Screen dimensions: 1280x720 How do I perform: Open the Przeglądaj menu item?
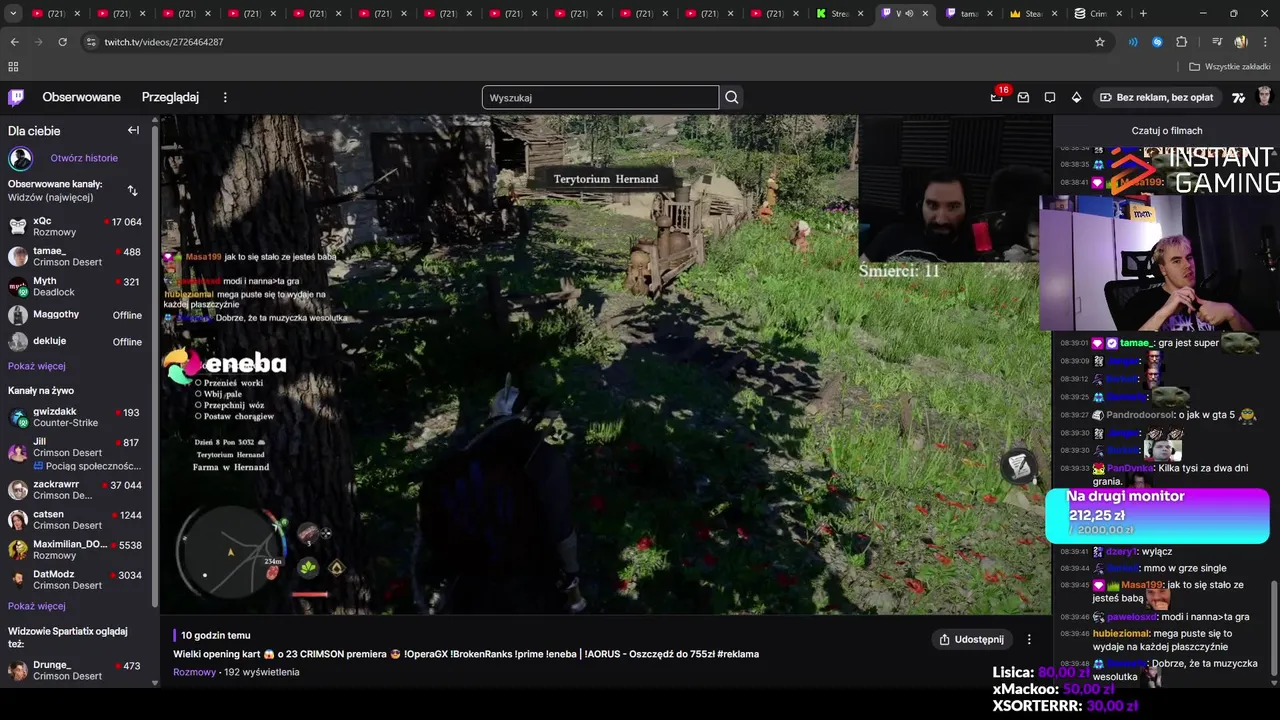pyautogui.click(x=170, y=97)
